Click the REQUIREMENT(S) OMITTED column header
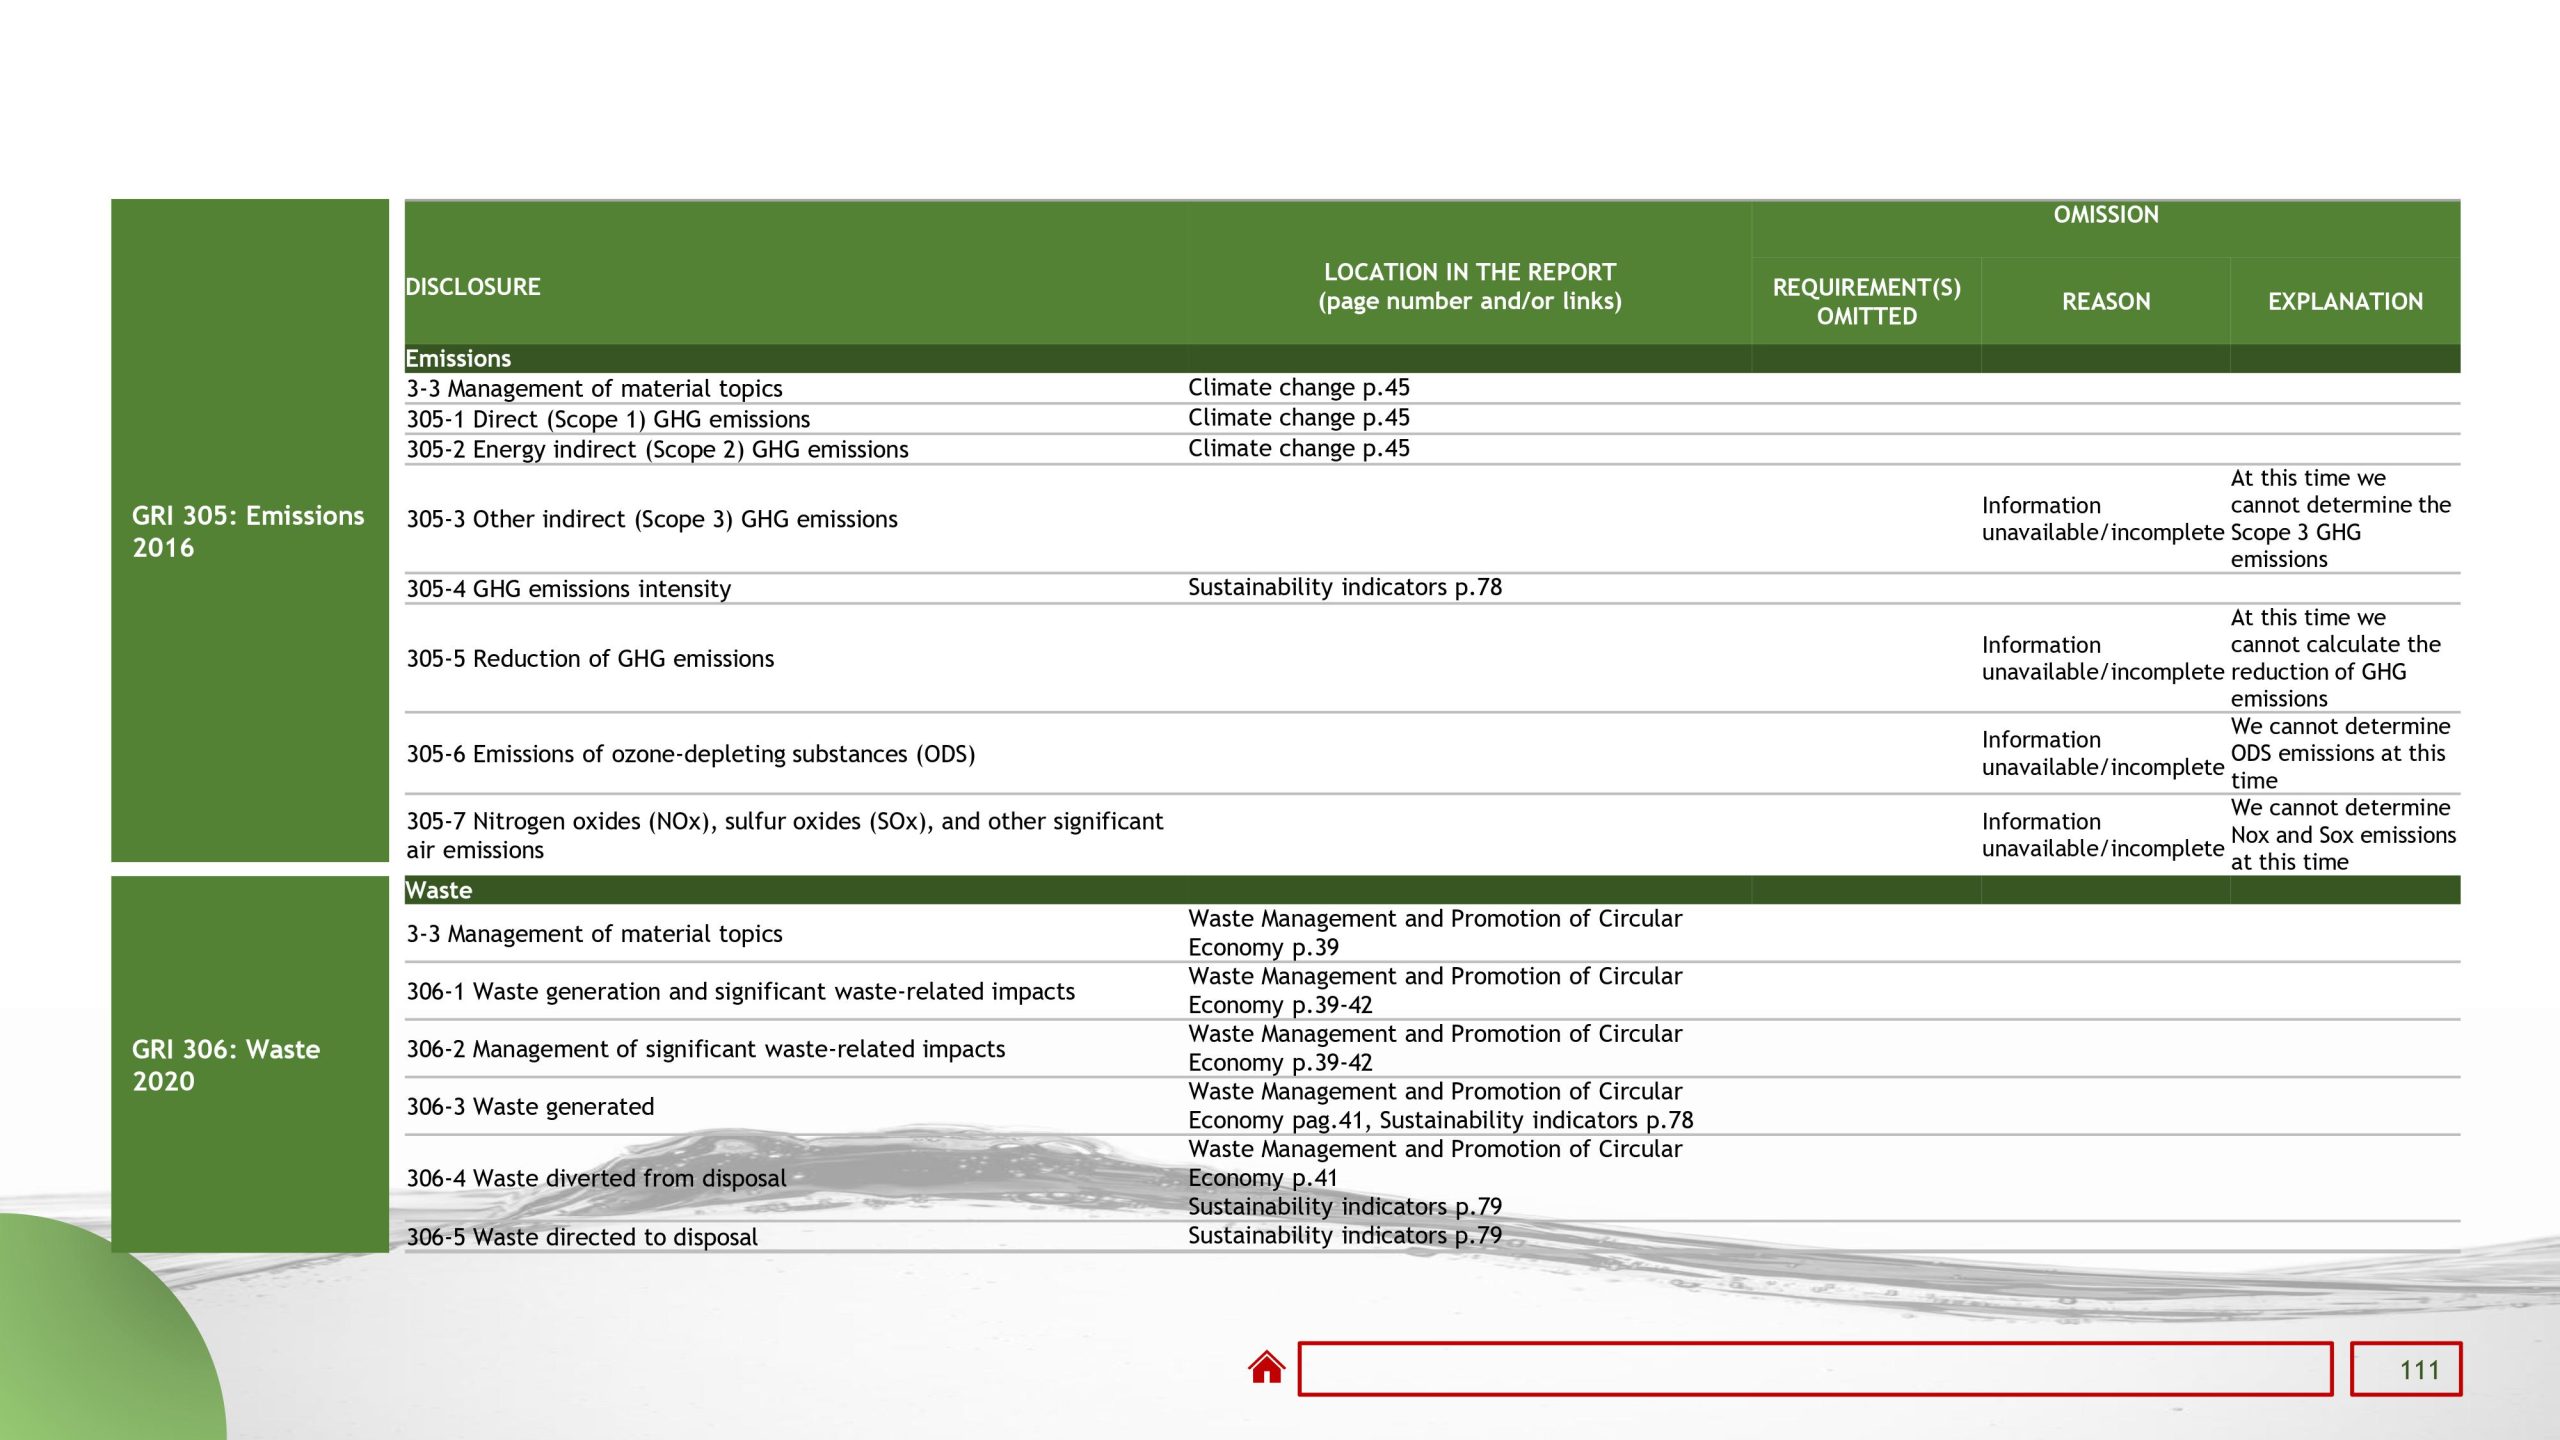Image resolution: width=2560 pixels, height=1440 pixels. click(1867, 300)
